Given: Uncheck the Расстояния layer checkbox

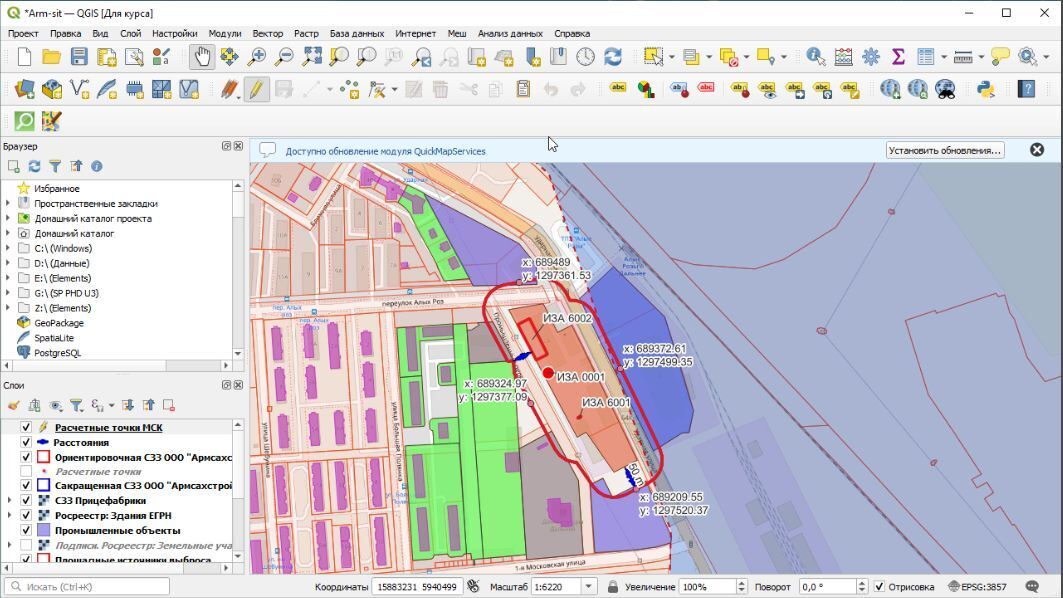Looking at the screenshot, I should coord(27,442).
